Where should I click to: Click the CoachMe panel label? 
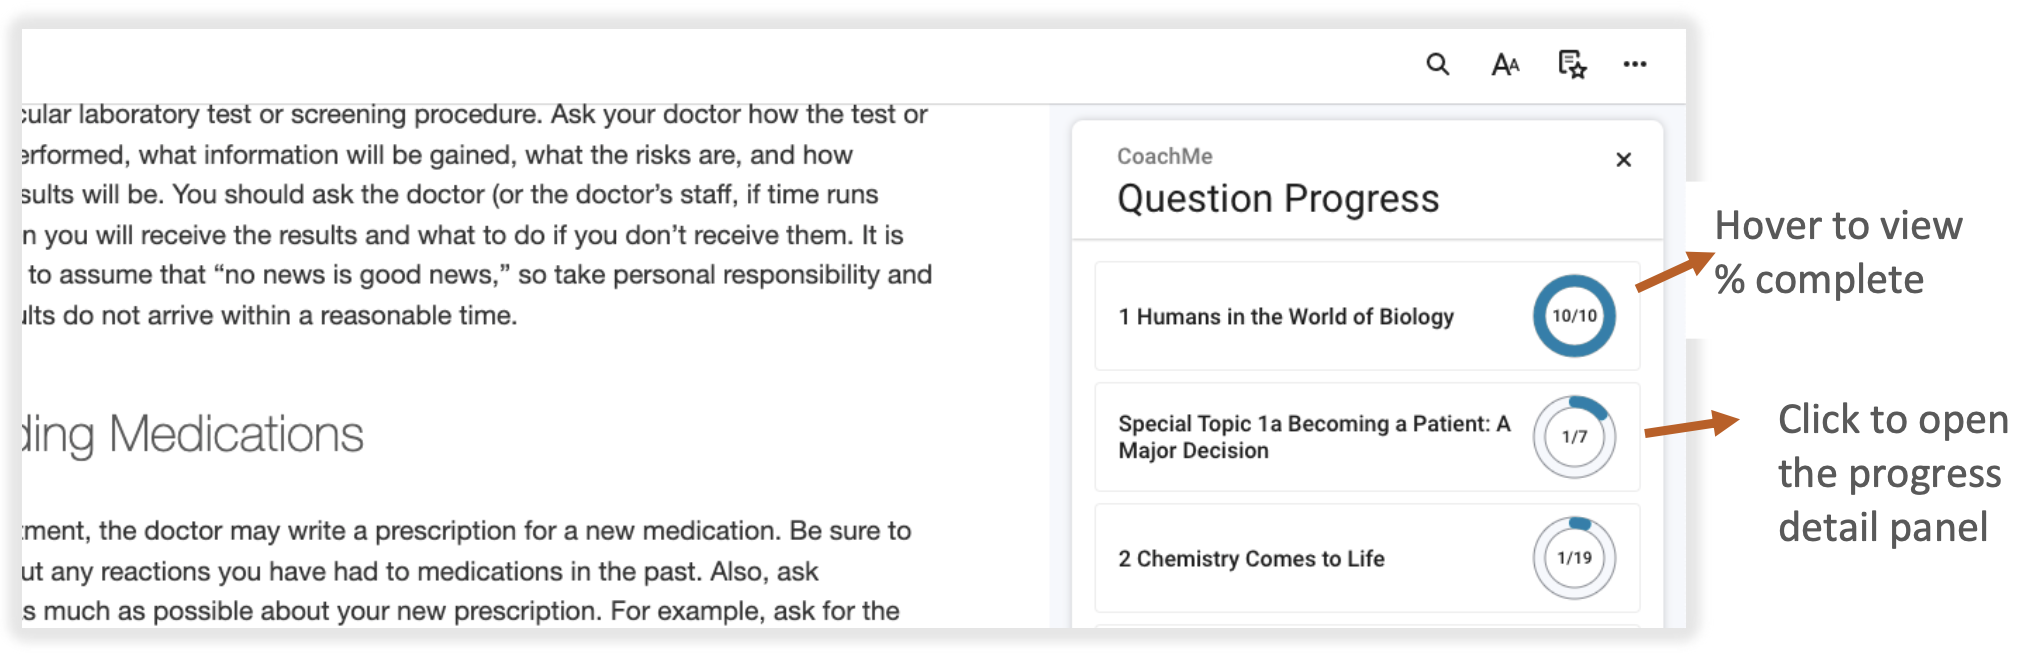point(1164,156)
